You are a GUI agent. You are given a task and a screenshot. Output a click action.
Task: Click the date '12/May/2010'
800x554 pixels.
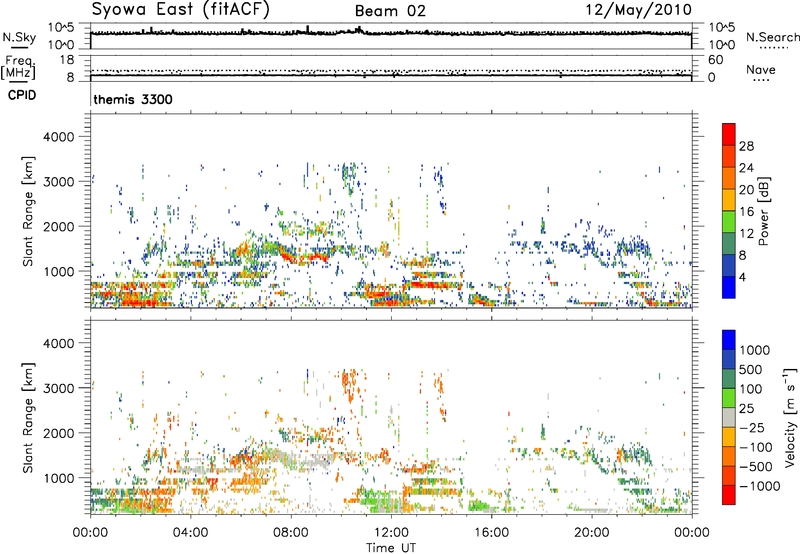(x=639, y=10)
